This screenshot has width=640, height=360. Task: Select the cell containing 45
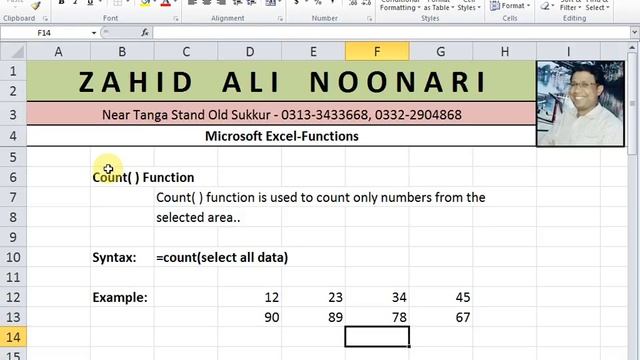click(x=441, y=297)
